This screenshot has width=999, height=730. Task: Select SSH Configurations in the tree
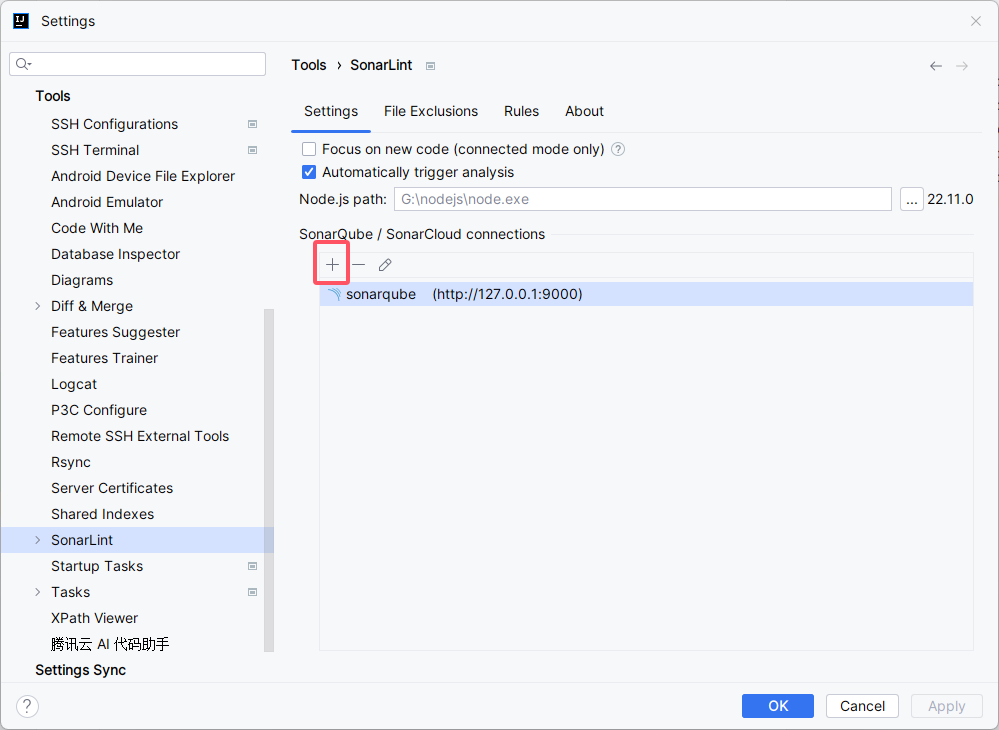(115, 124)
